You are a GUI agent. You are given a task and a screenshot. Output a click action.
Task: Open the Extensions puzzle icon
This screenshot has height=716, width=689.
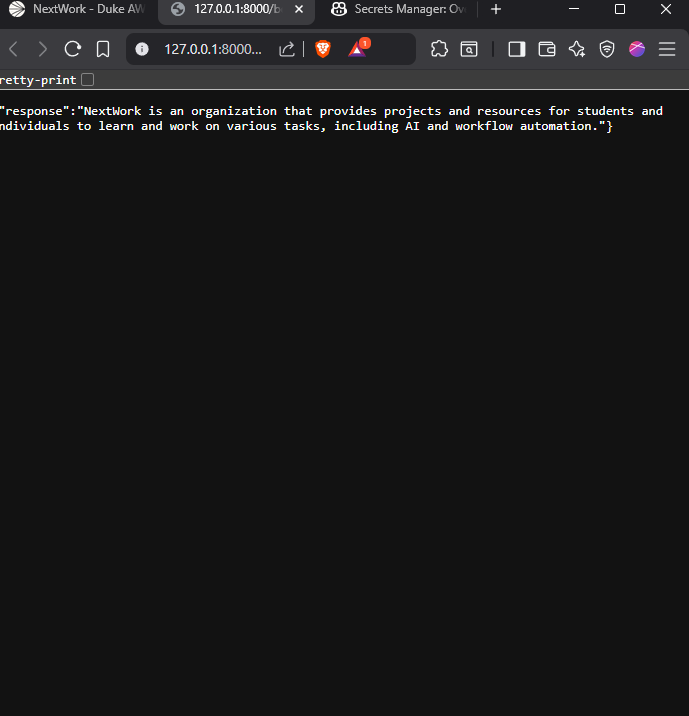(x=439, y=49)
